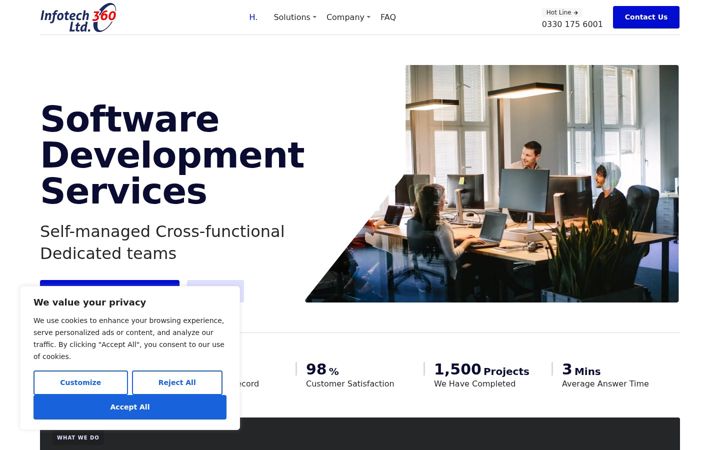Click the 98% Customer Satisfaction stat

tap(350, 375)
